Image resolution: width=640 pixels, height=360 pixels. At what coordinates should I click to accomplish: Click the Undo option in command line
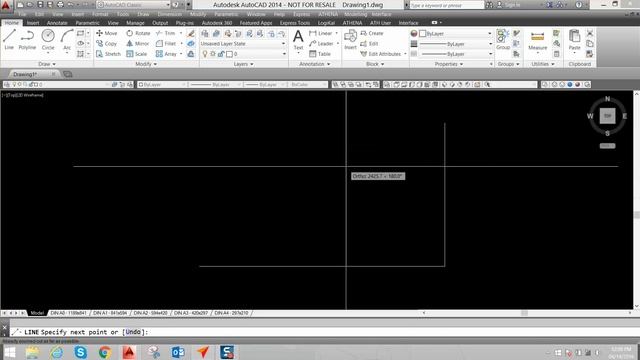tap(133, 332)
